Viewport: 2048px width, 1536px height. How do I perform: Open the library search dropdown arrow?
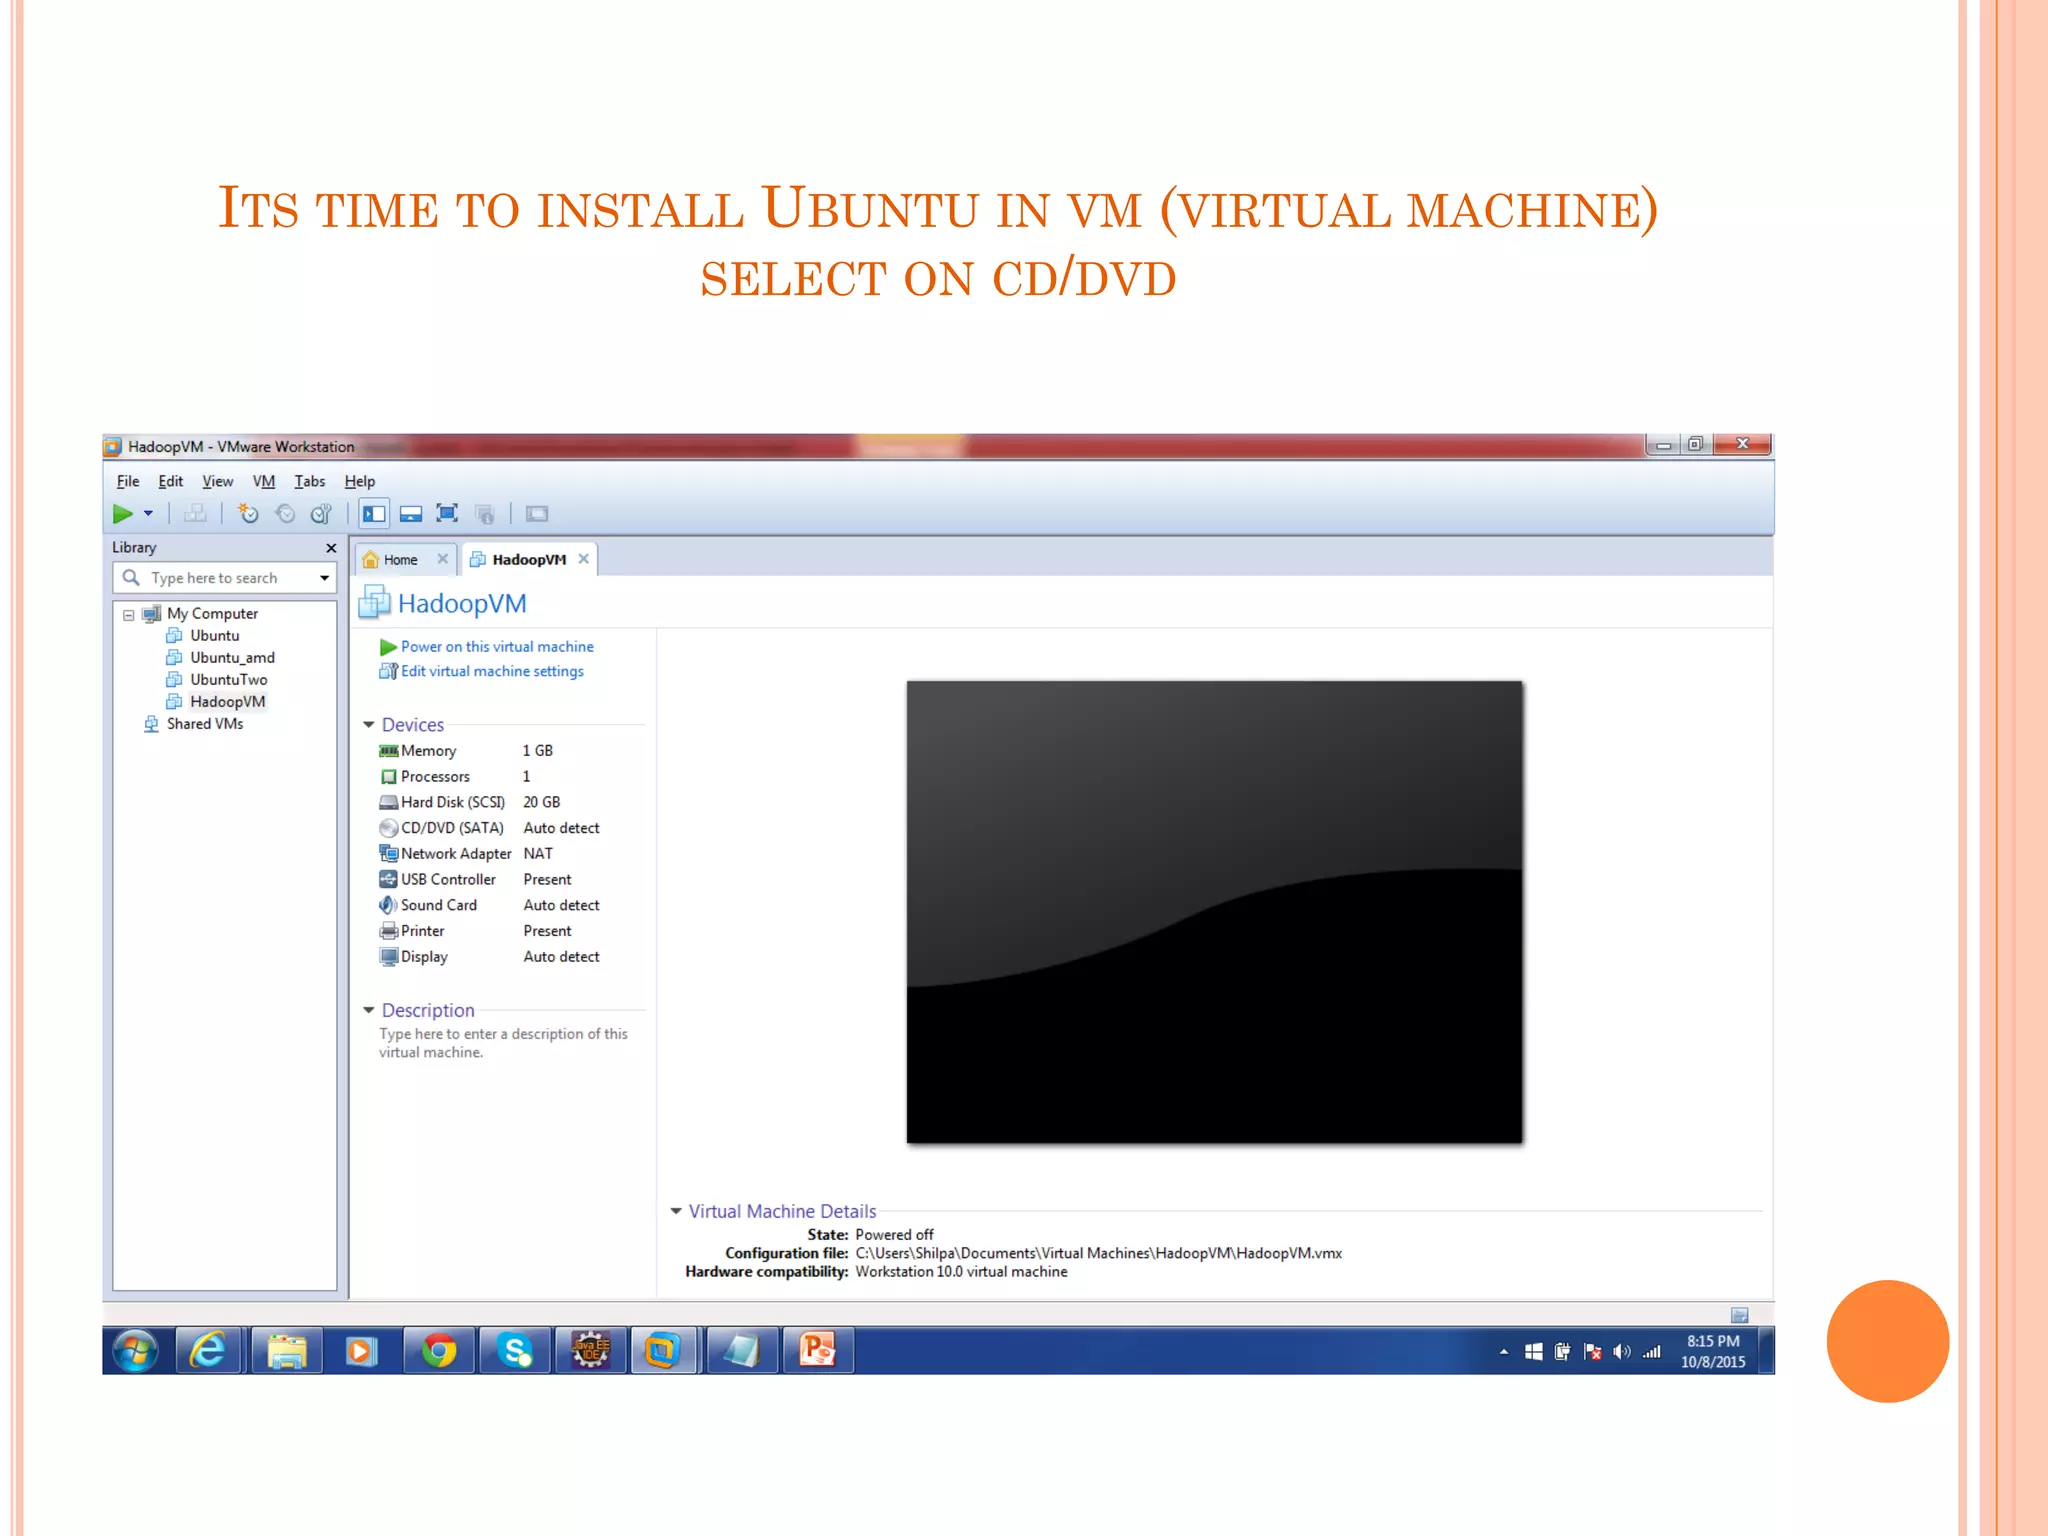point(324,578)
